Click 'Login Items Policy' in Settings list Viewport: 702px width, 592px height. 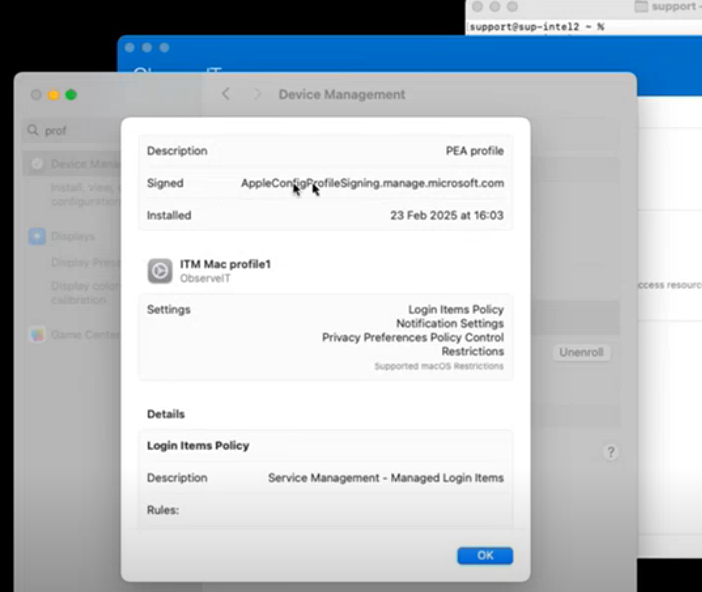click(456, 309)
